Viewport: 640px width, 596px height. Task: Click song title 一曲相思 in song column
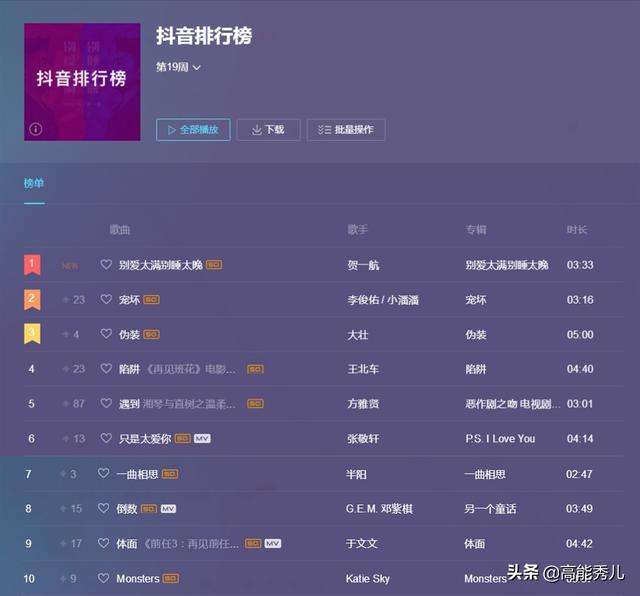tap(138, 474)
